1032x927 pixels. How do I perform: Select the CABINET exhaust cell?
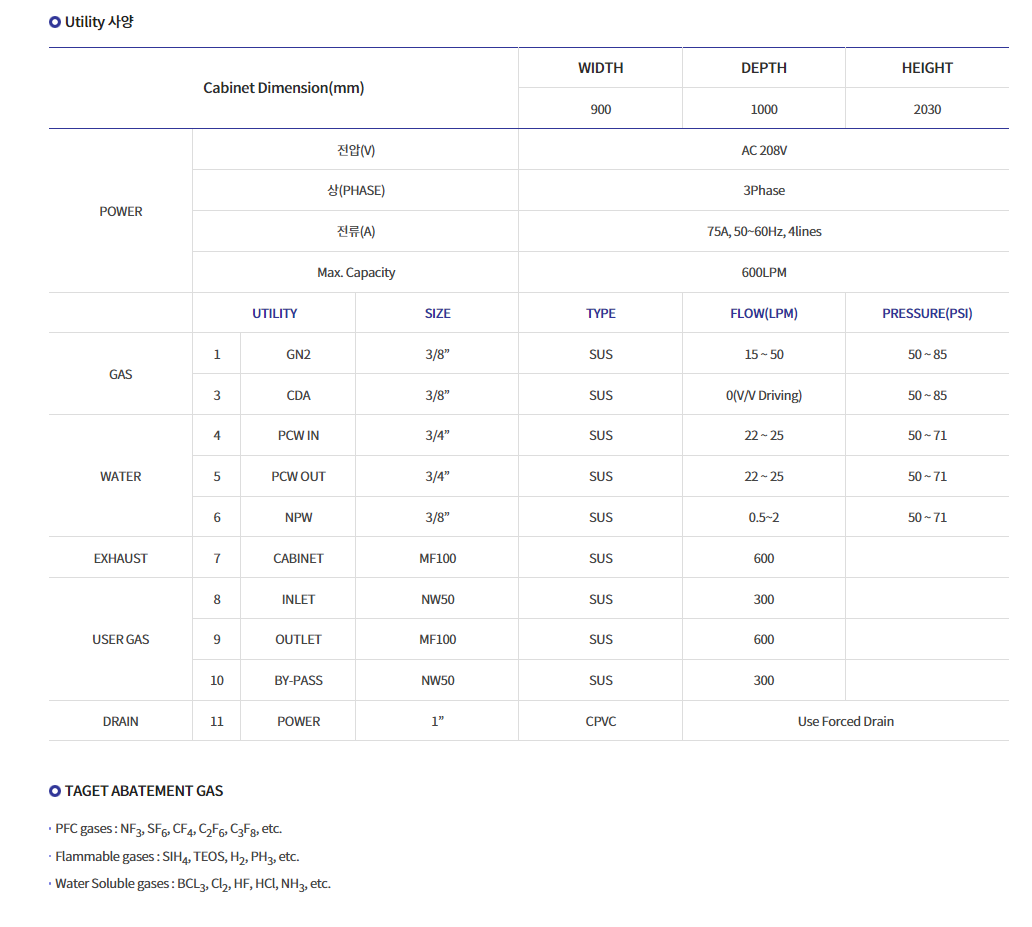(x=298, y=558)
